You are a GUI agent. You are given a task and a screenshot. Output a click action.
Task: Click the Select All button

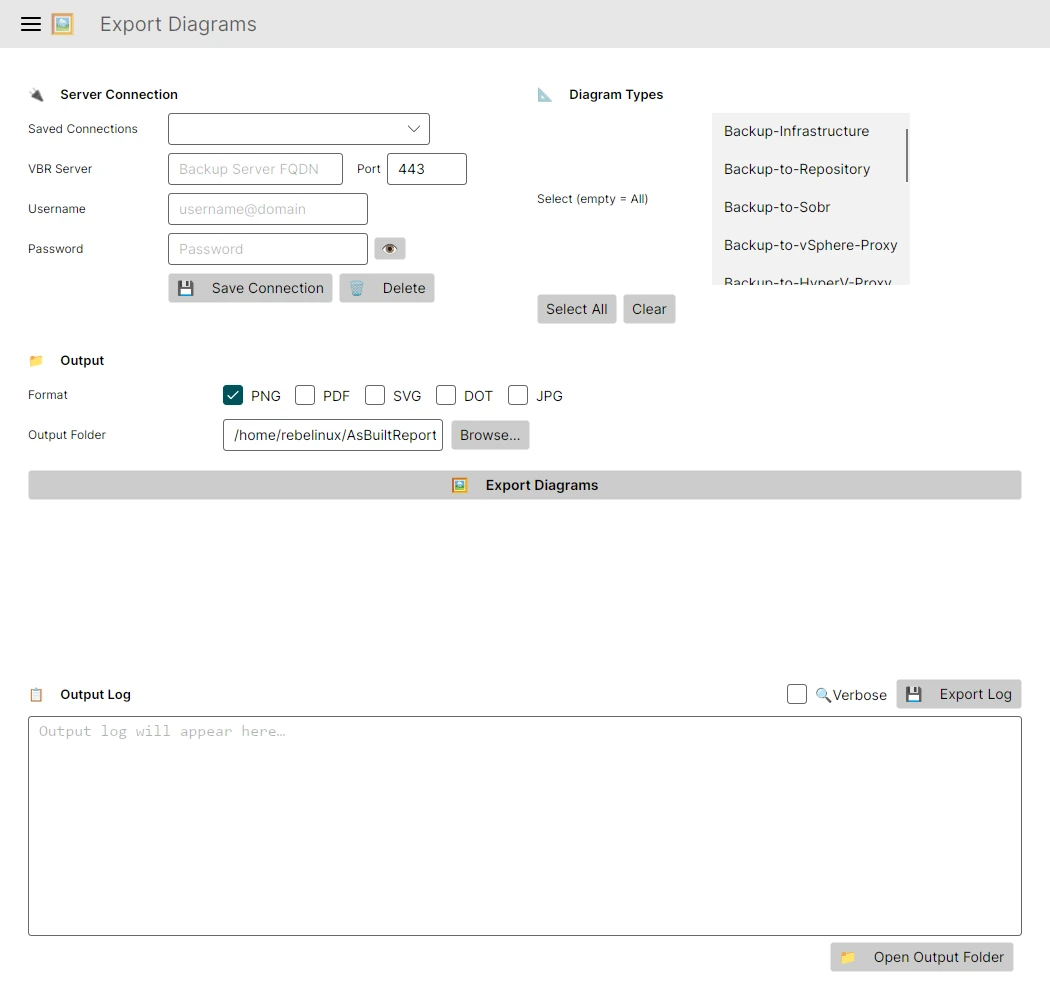point(576,309)
